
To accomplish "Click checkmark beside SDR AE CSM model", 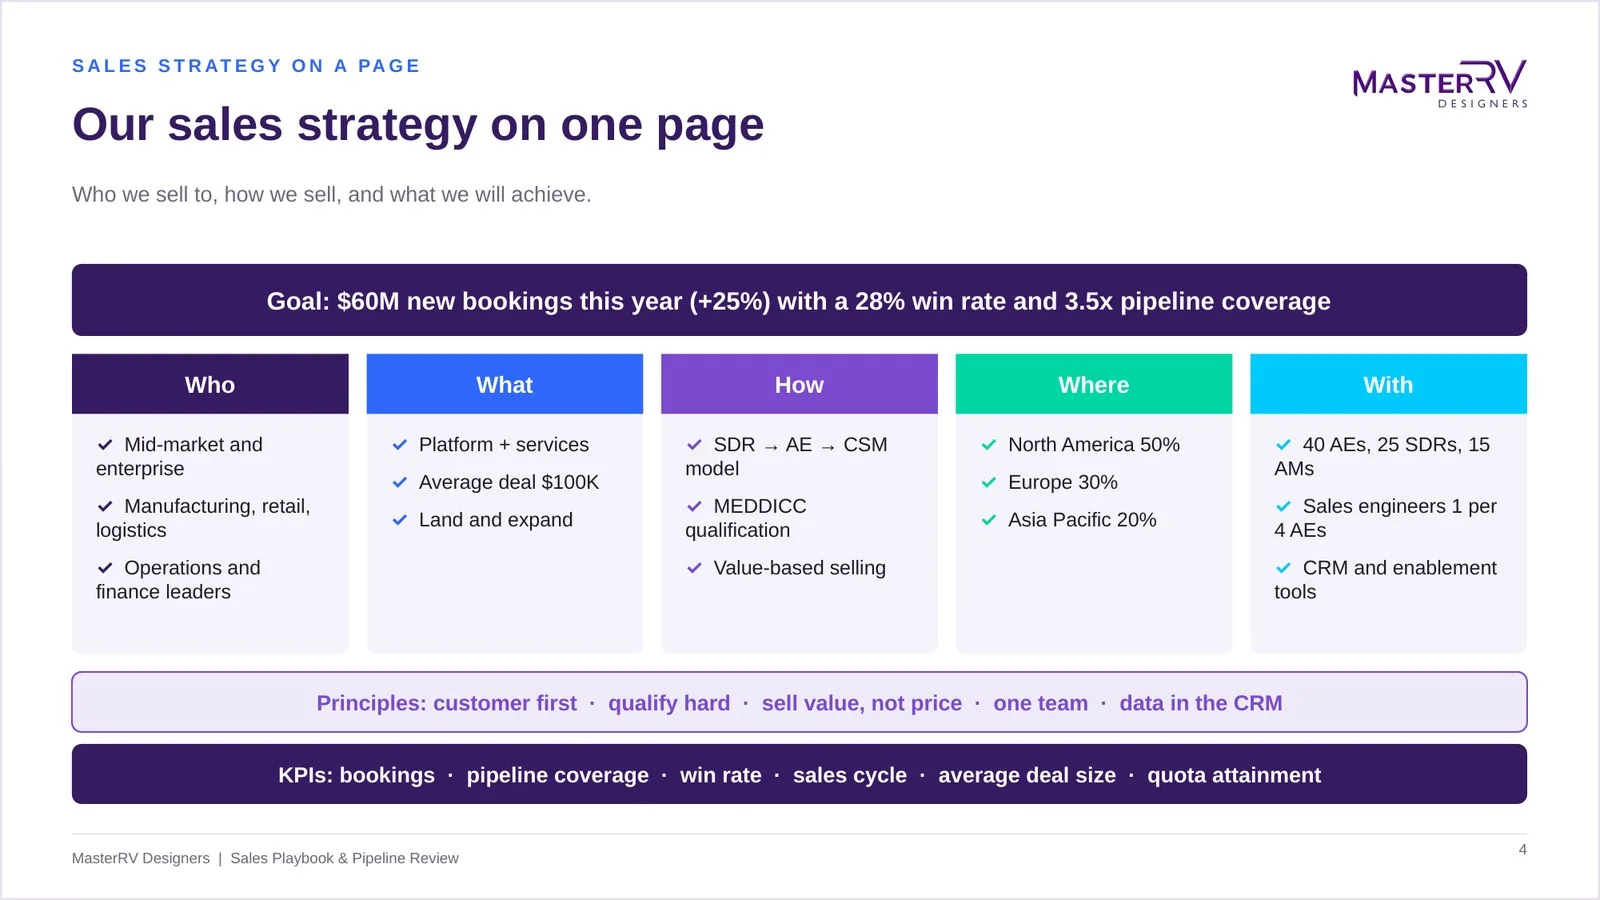I will pyautogui.click(x=694, y=445).
